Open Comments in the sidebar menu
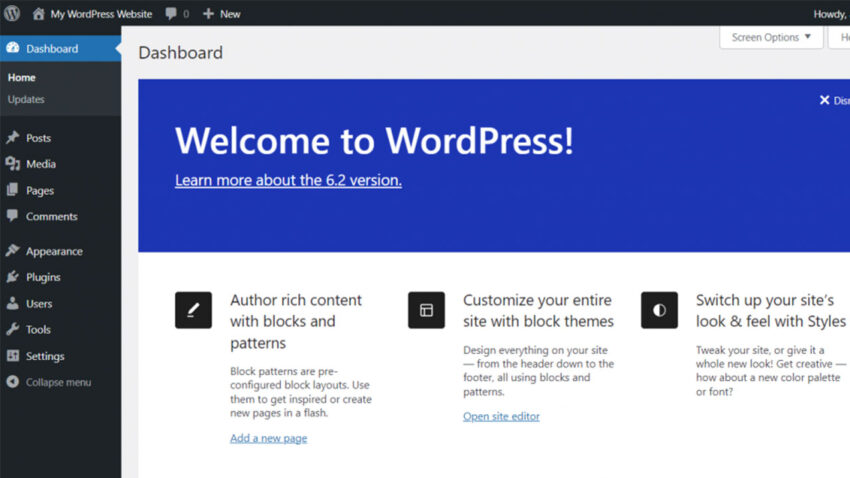 coord(51,216)
